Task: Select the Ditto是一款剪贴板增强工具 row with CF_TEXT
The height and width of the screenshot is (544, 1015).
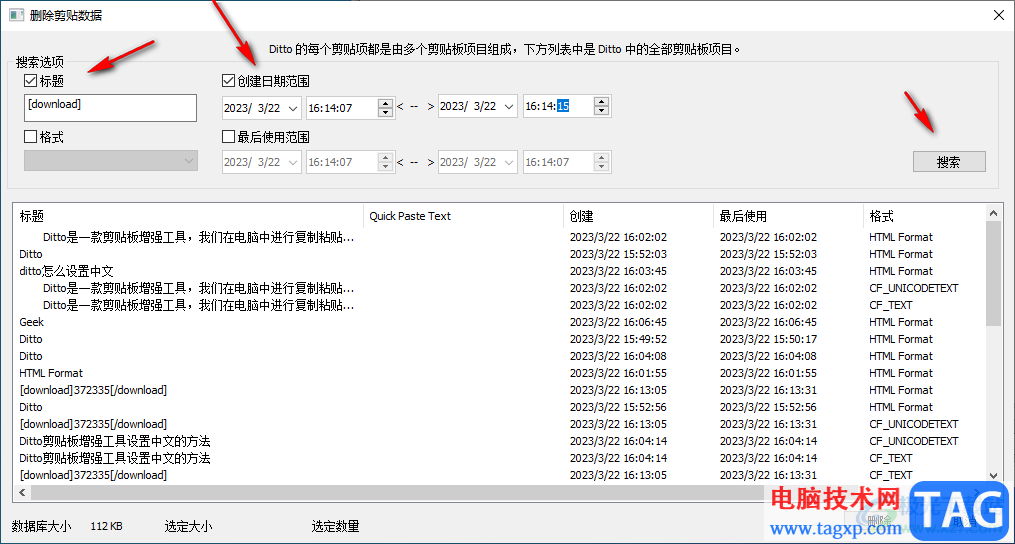Action: [499, 304]
